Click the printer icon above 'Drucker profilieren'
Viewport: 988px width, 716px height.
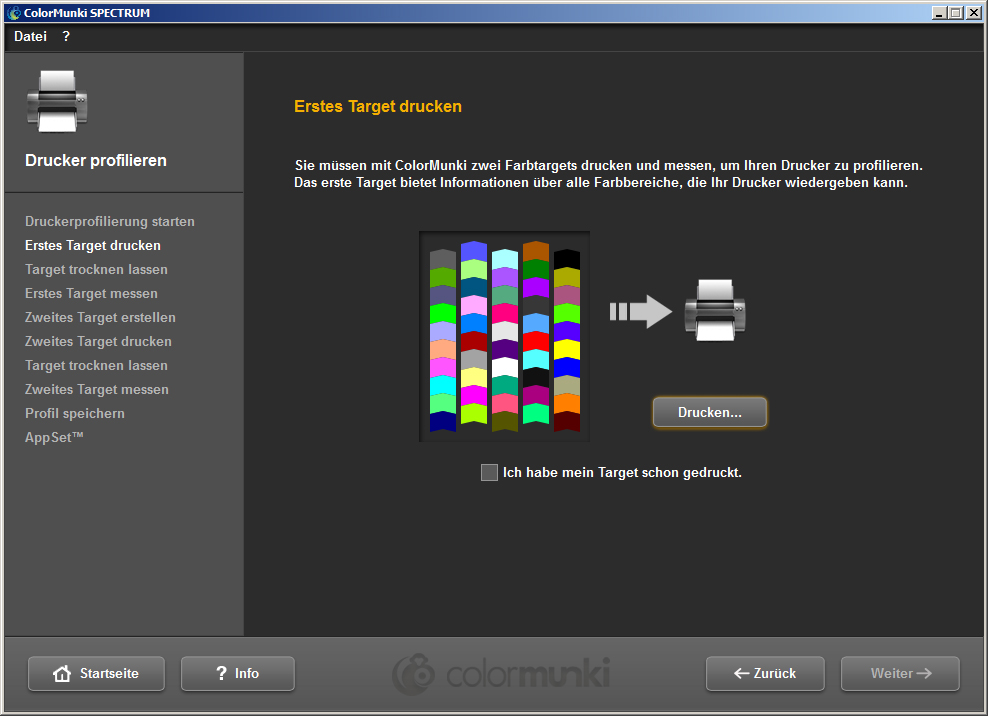57,101
